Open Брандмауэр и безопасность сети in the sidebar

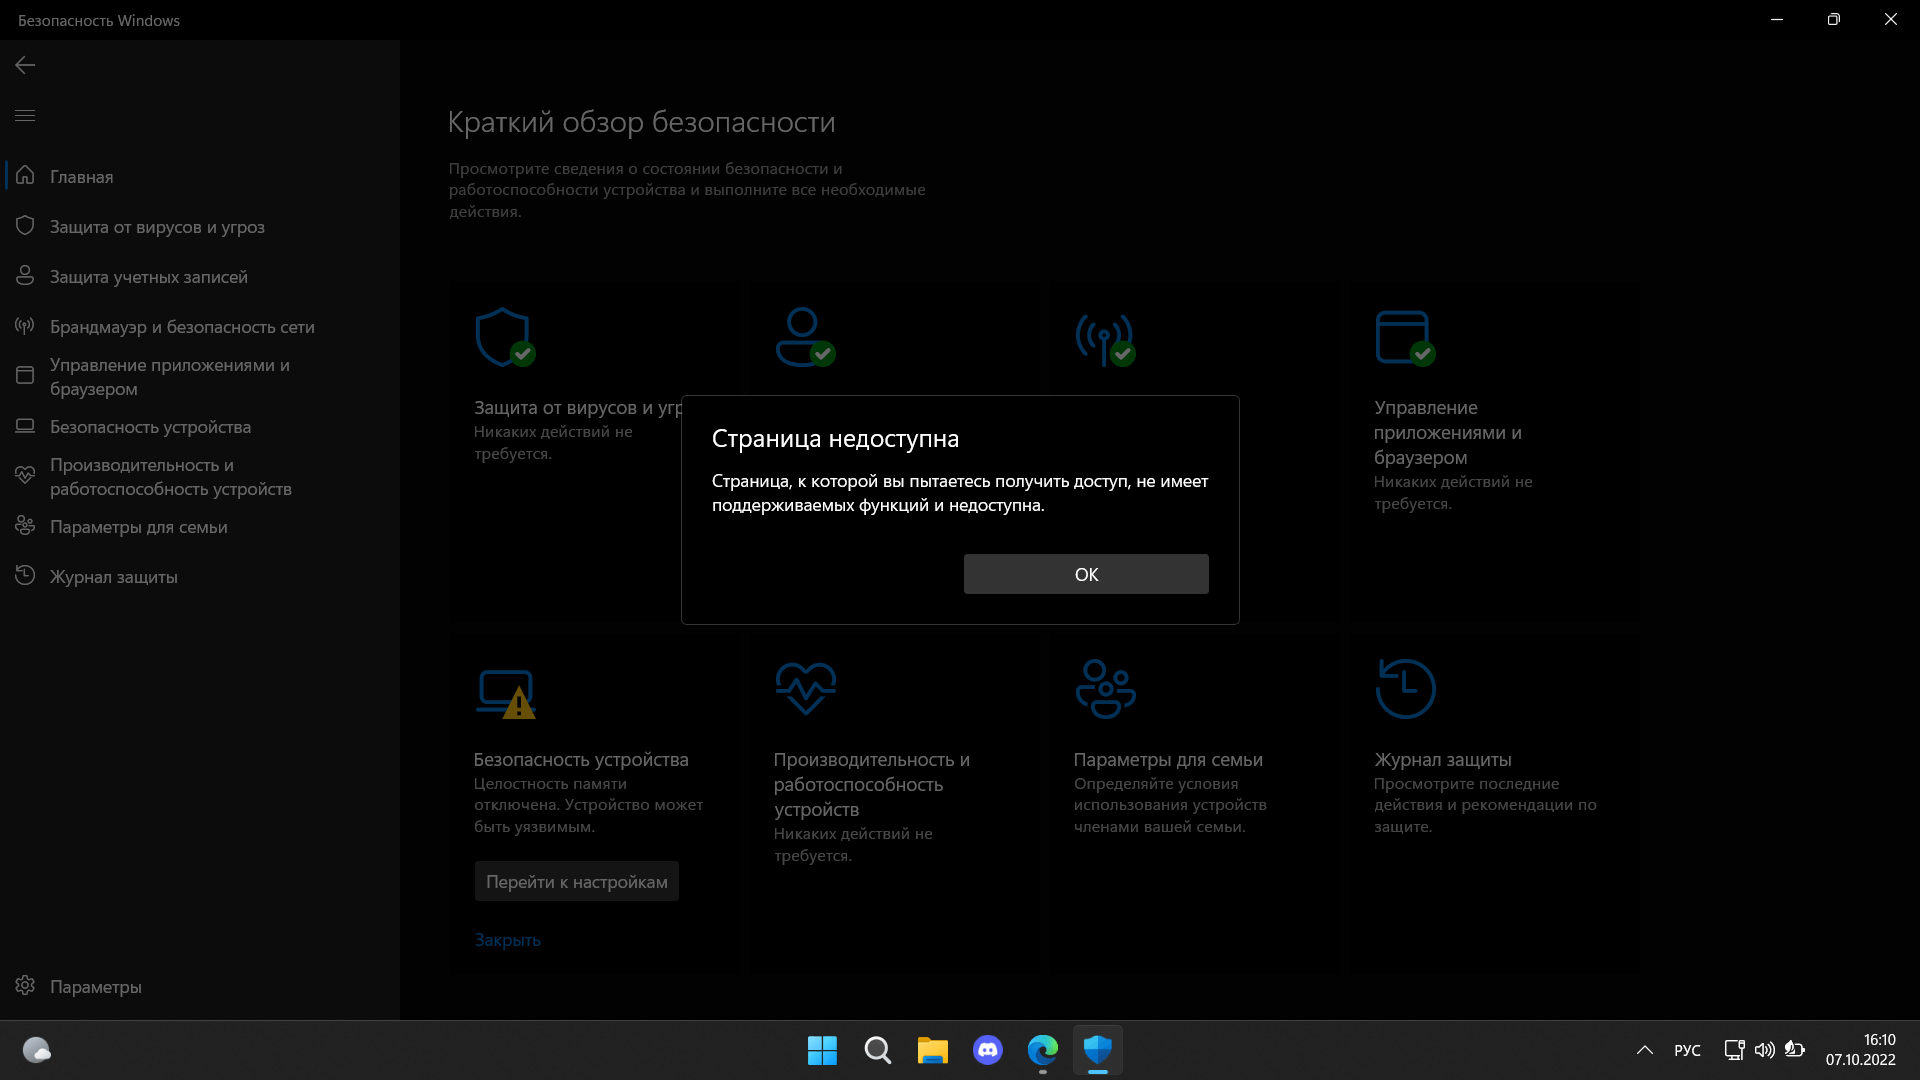(200, 326)
